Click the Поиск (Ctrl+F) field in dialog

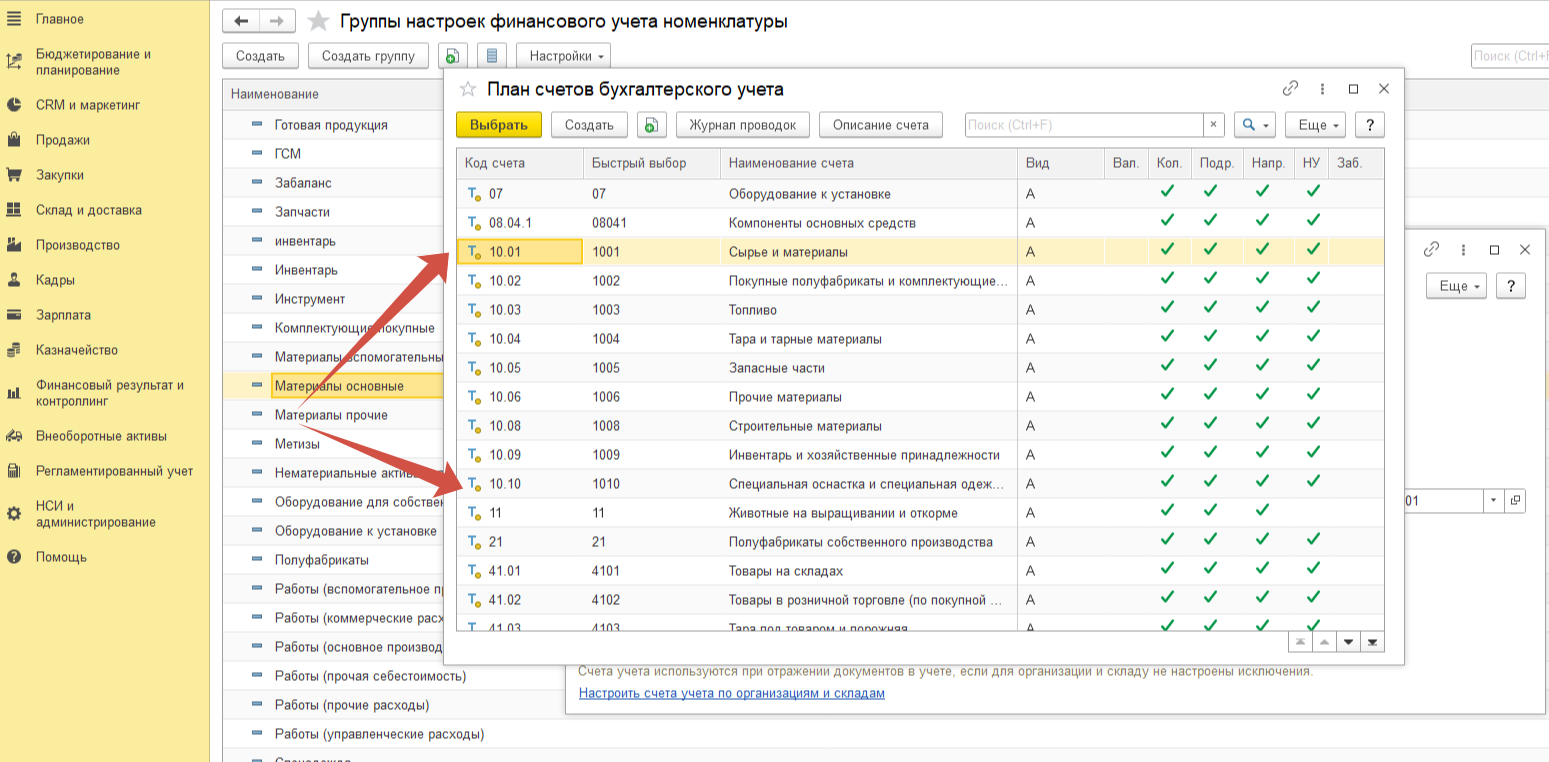pyautogui.click(x=1085, y=124)
